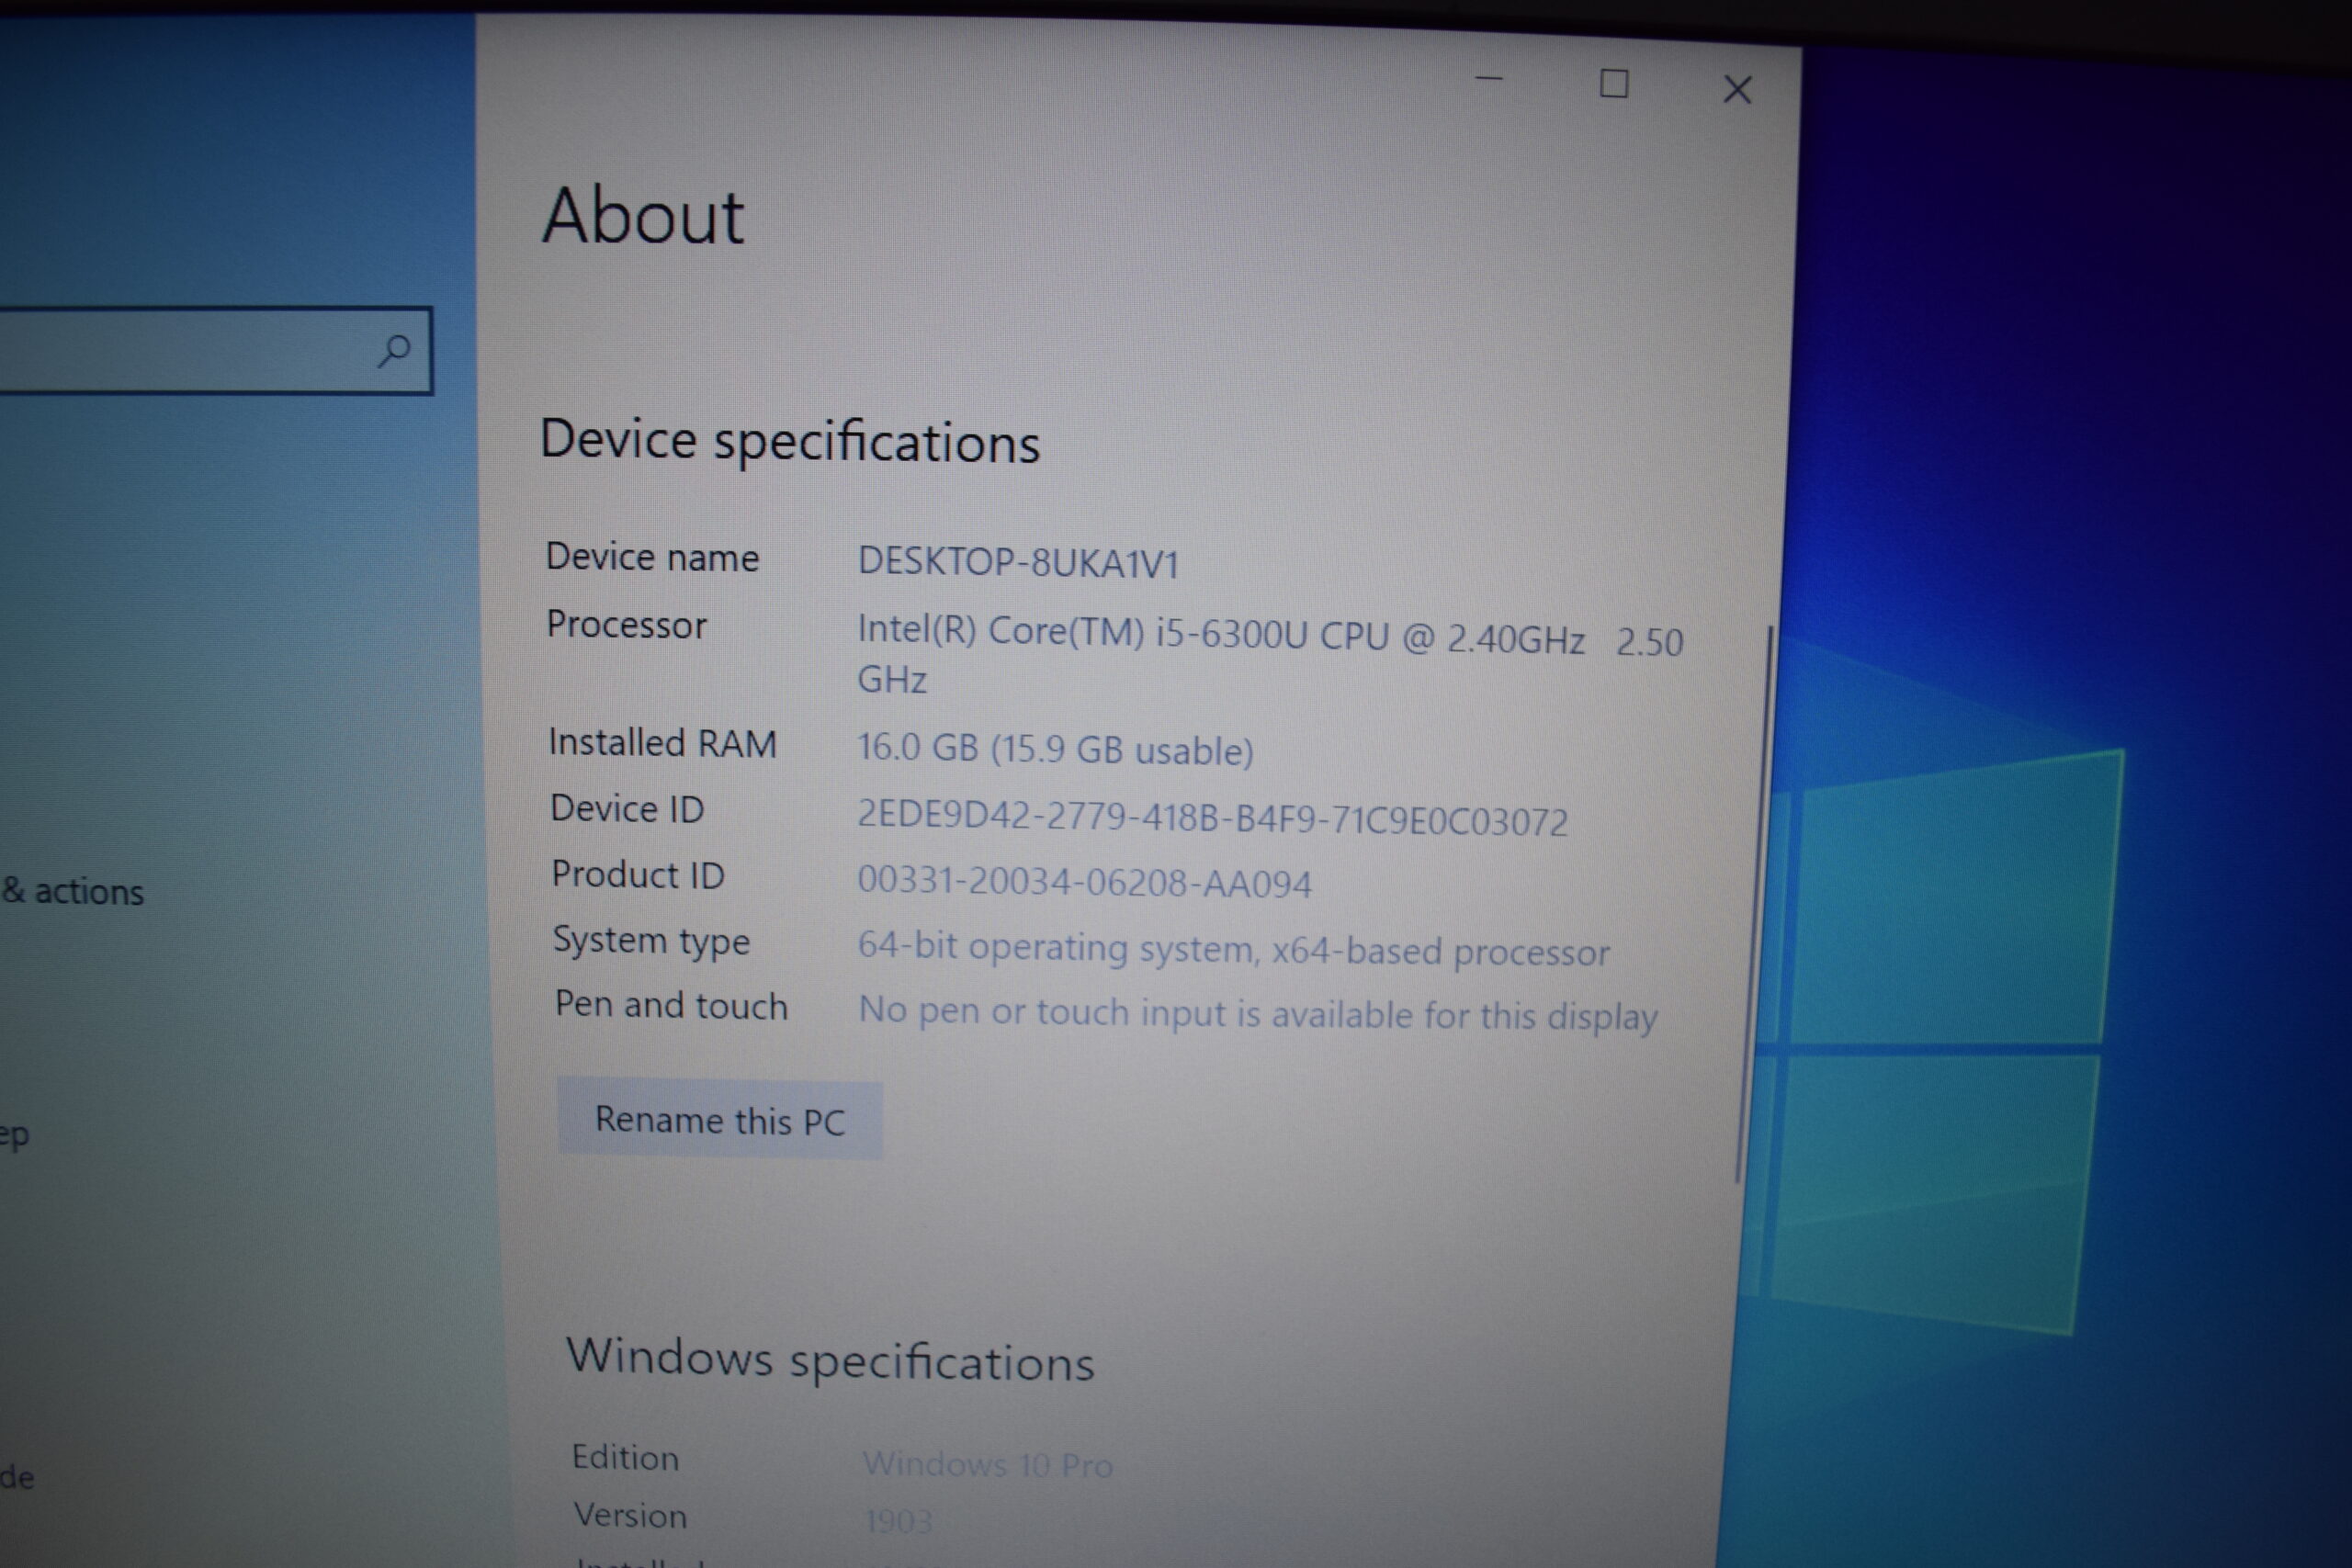The image size is (2352, 1568).
Task: Focus the Settings search input field
Action: pyautogui.click(x=215, y=350)
